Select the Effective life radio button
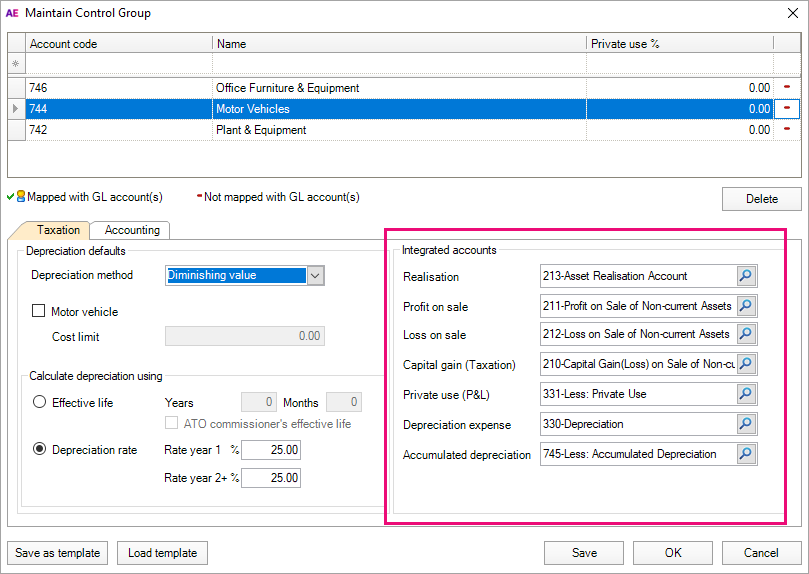The width and height of the screenshot is (809, 574). 40,403
